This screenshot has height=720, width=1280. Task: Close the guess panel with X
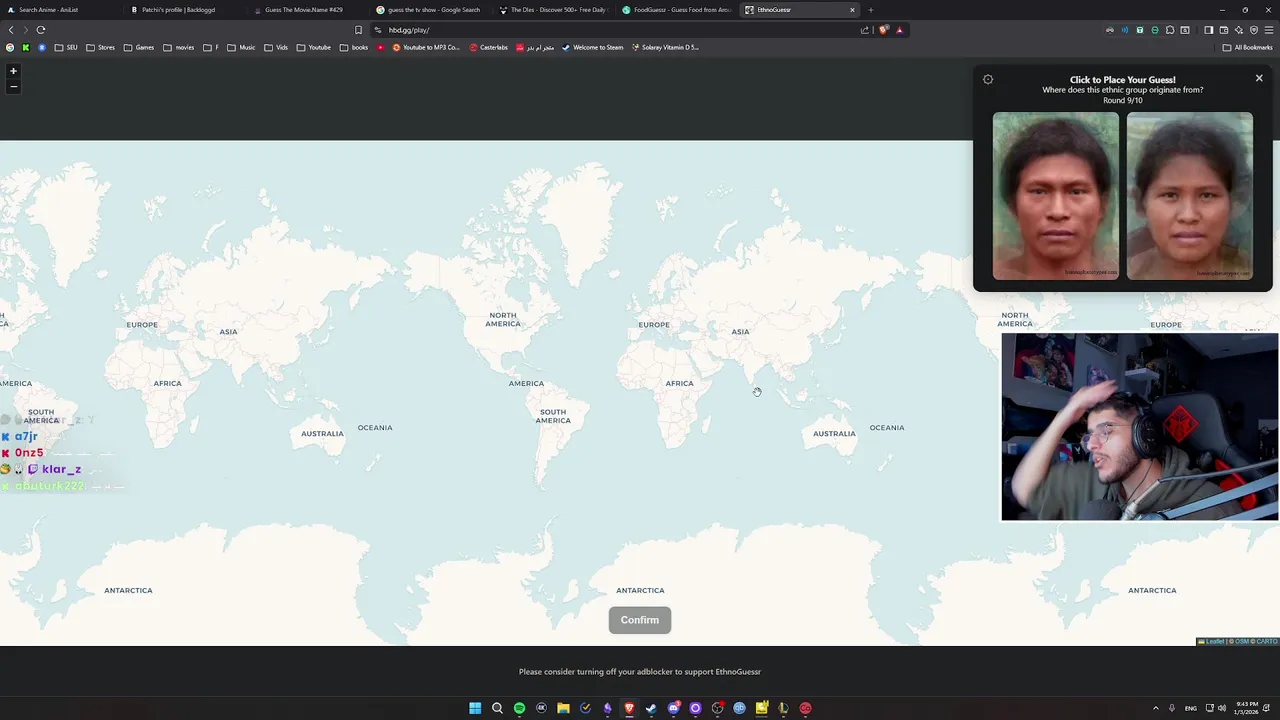[x=1259, y=78]
